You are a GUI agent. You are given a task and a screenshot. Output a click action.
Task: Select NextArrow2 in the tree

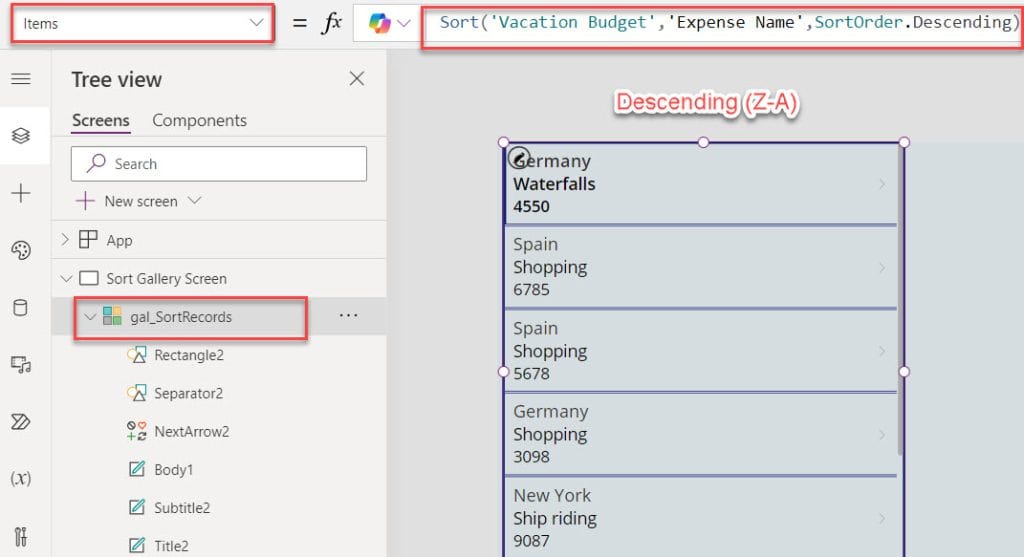click(x=191, y=432)
